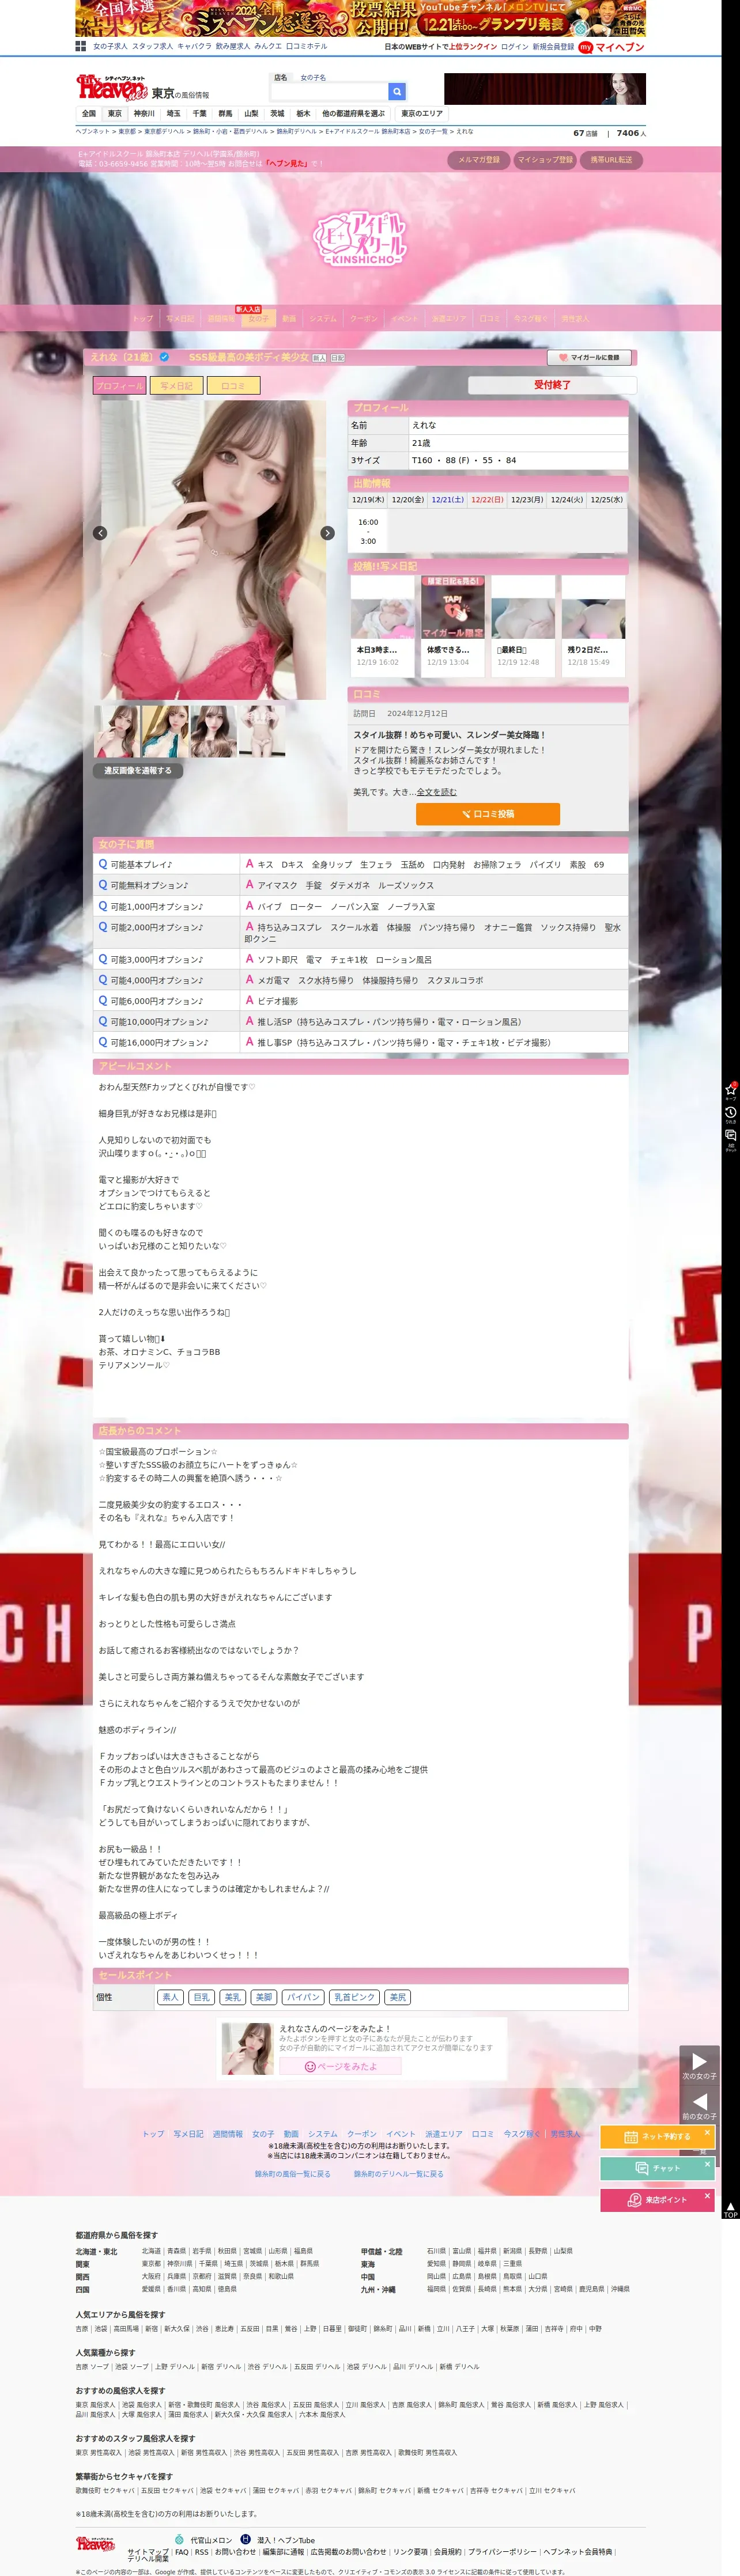
Task: Open the プロフィール tab
Action: pyautogui.click(x=120, y=385)
